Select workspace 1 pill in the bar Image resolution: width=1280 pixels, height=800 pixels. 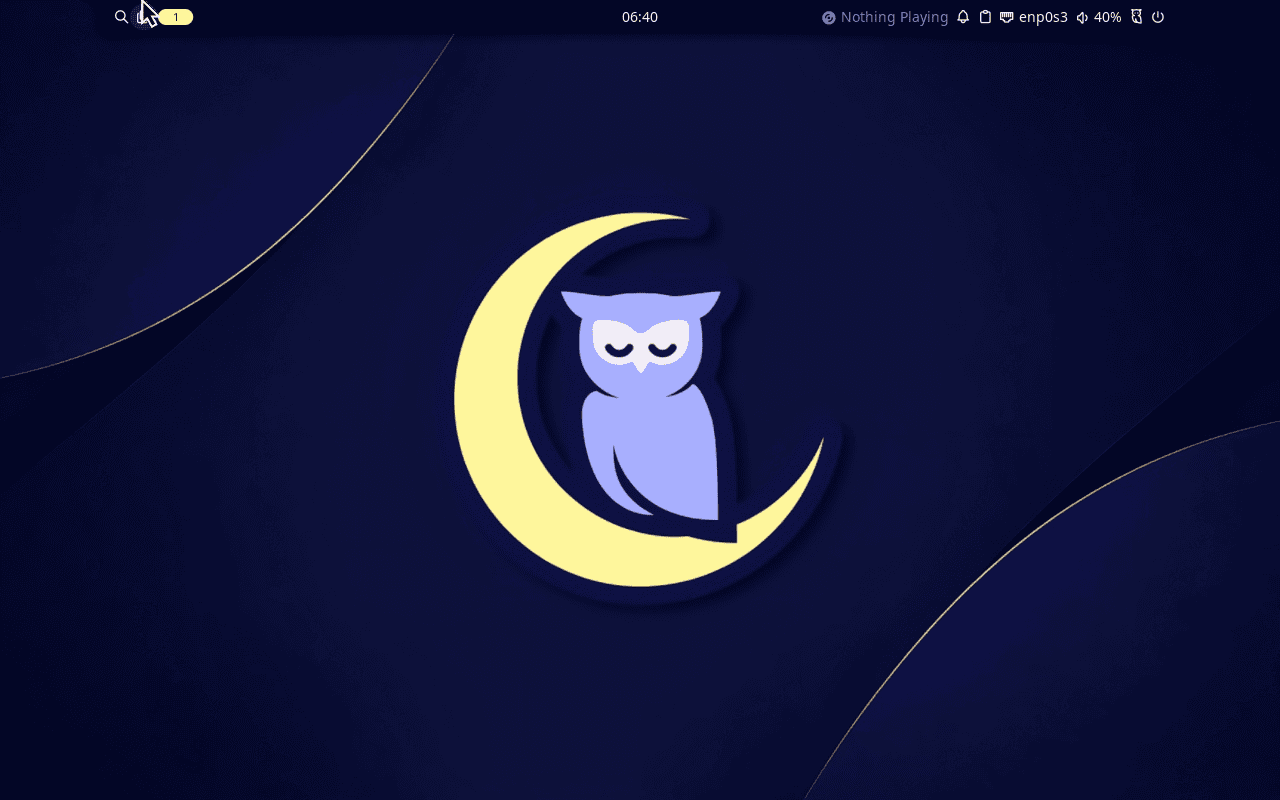(x=176, y=17)
